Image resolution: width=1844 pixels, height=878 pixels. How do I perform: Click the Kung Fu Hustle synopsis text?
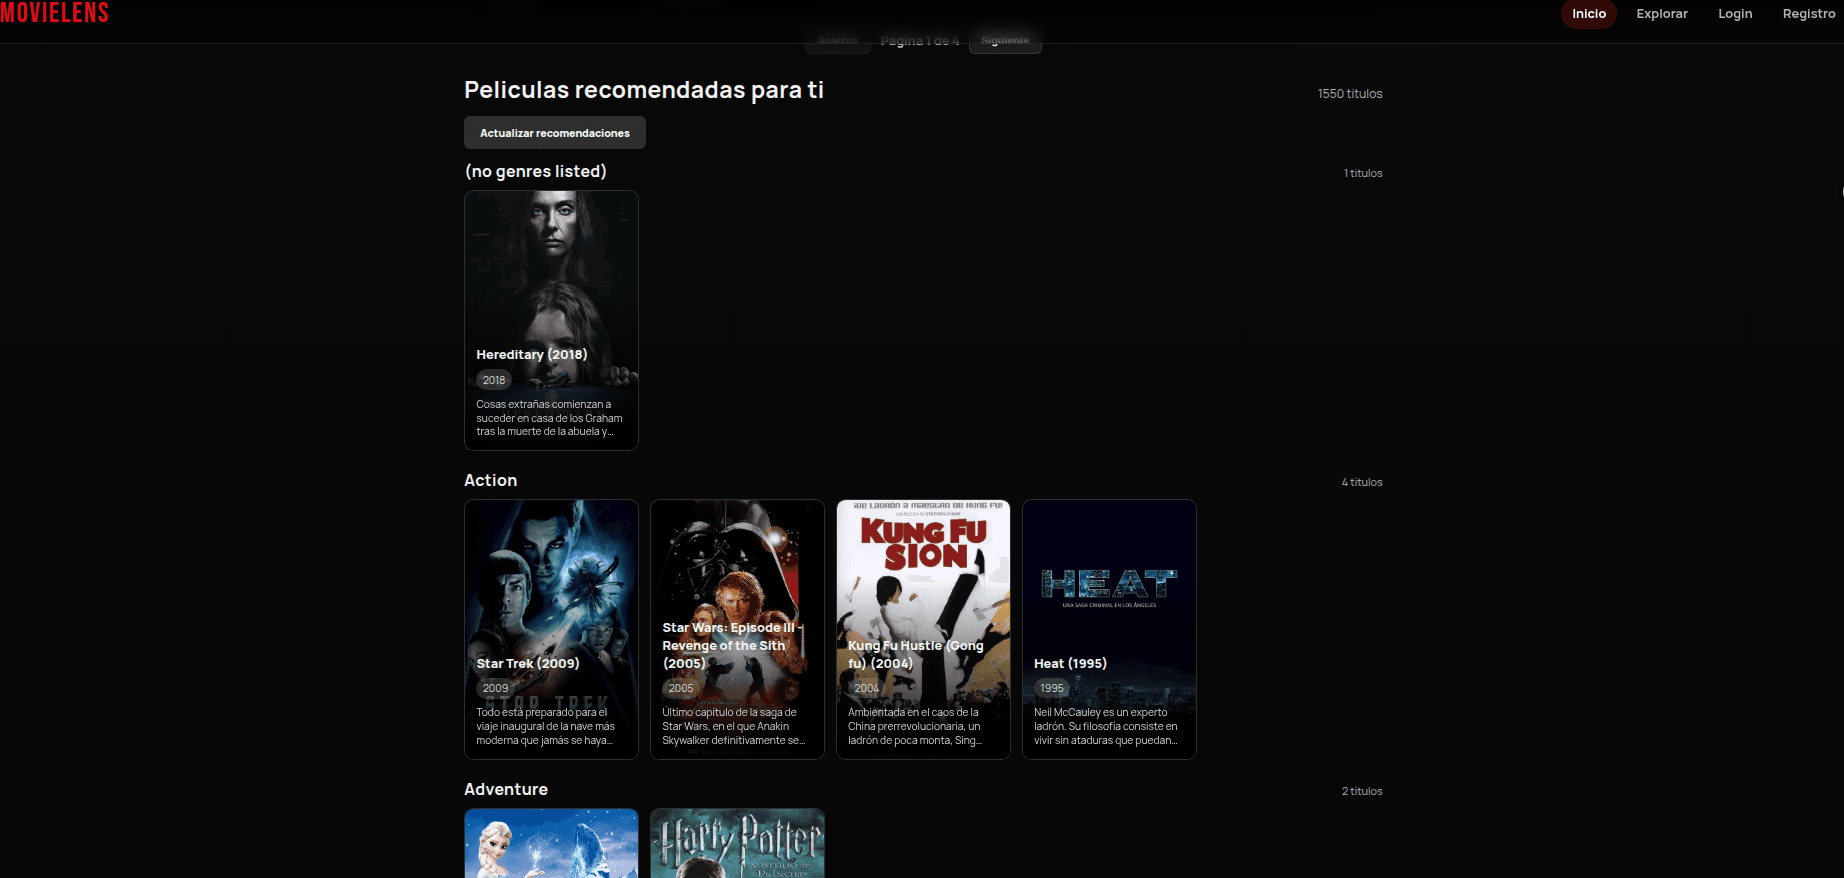click(915, 727)
